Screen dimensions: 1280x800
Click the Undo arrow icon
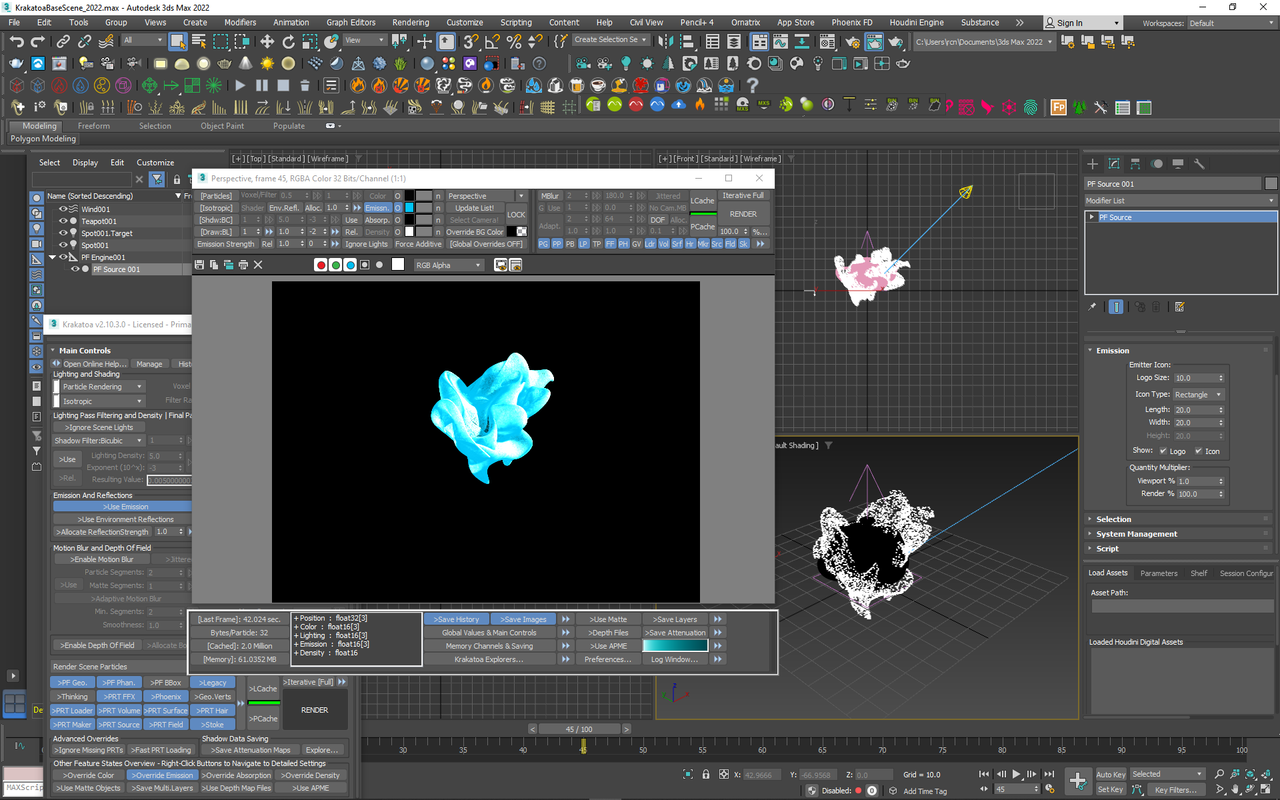[x=16, y=41]
